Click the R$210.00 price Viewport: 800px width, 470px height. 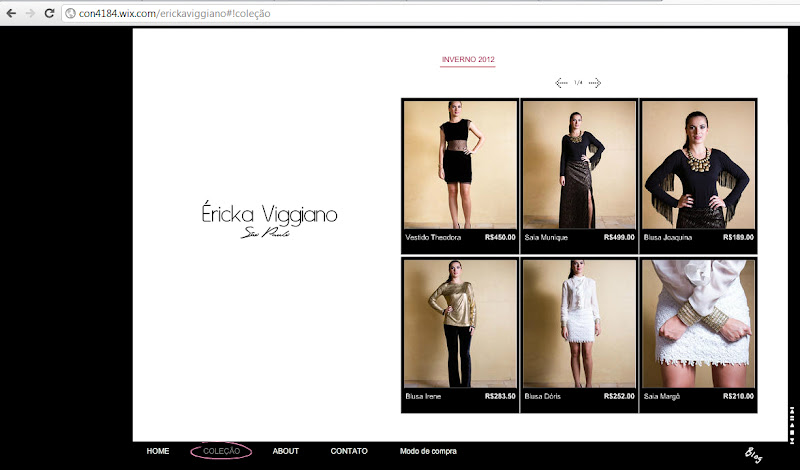(x=738, y=396)
